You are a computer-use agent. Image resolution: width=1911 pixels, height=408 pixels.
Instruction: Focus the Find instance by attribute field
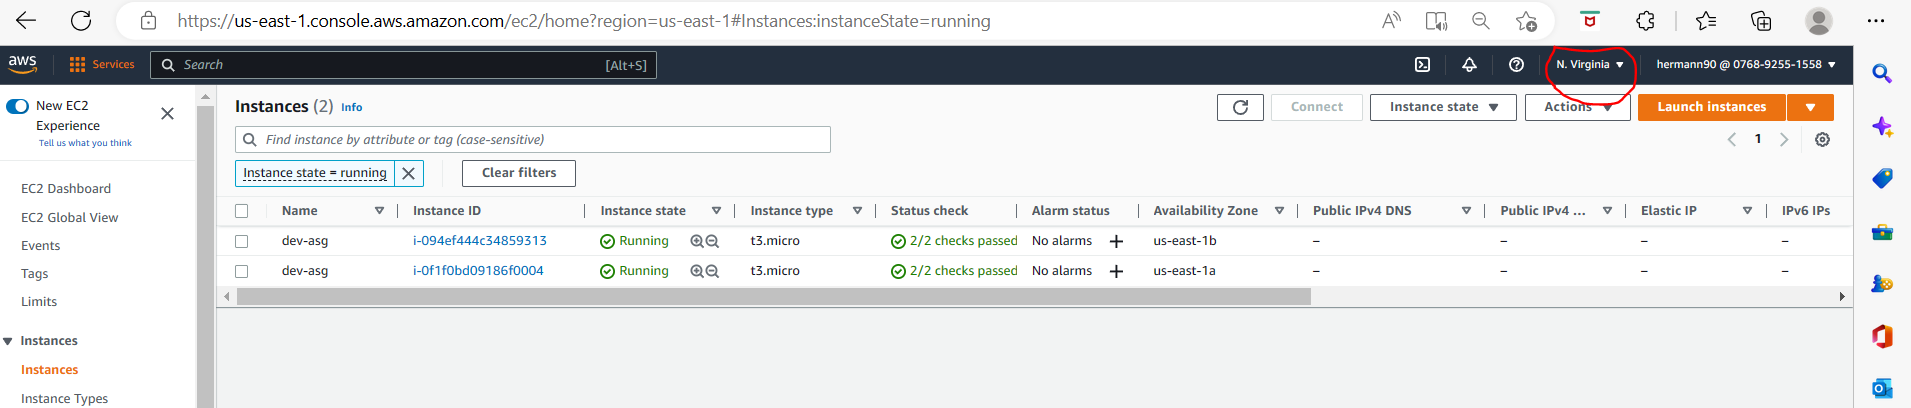[x=532, y=140]
